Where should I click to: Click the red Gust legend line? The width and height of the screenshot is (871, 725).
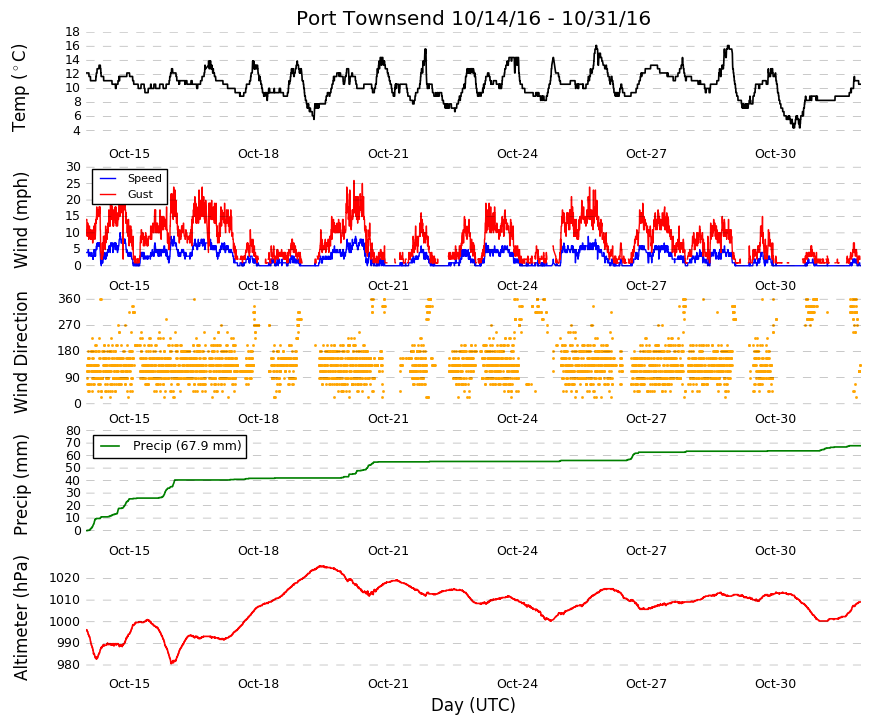[x=107, y=194]
